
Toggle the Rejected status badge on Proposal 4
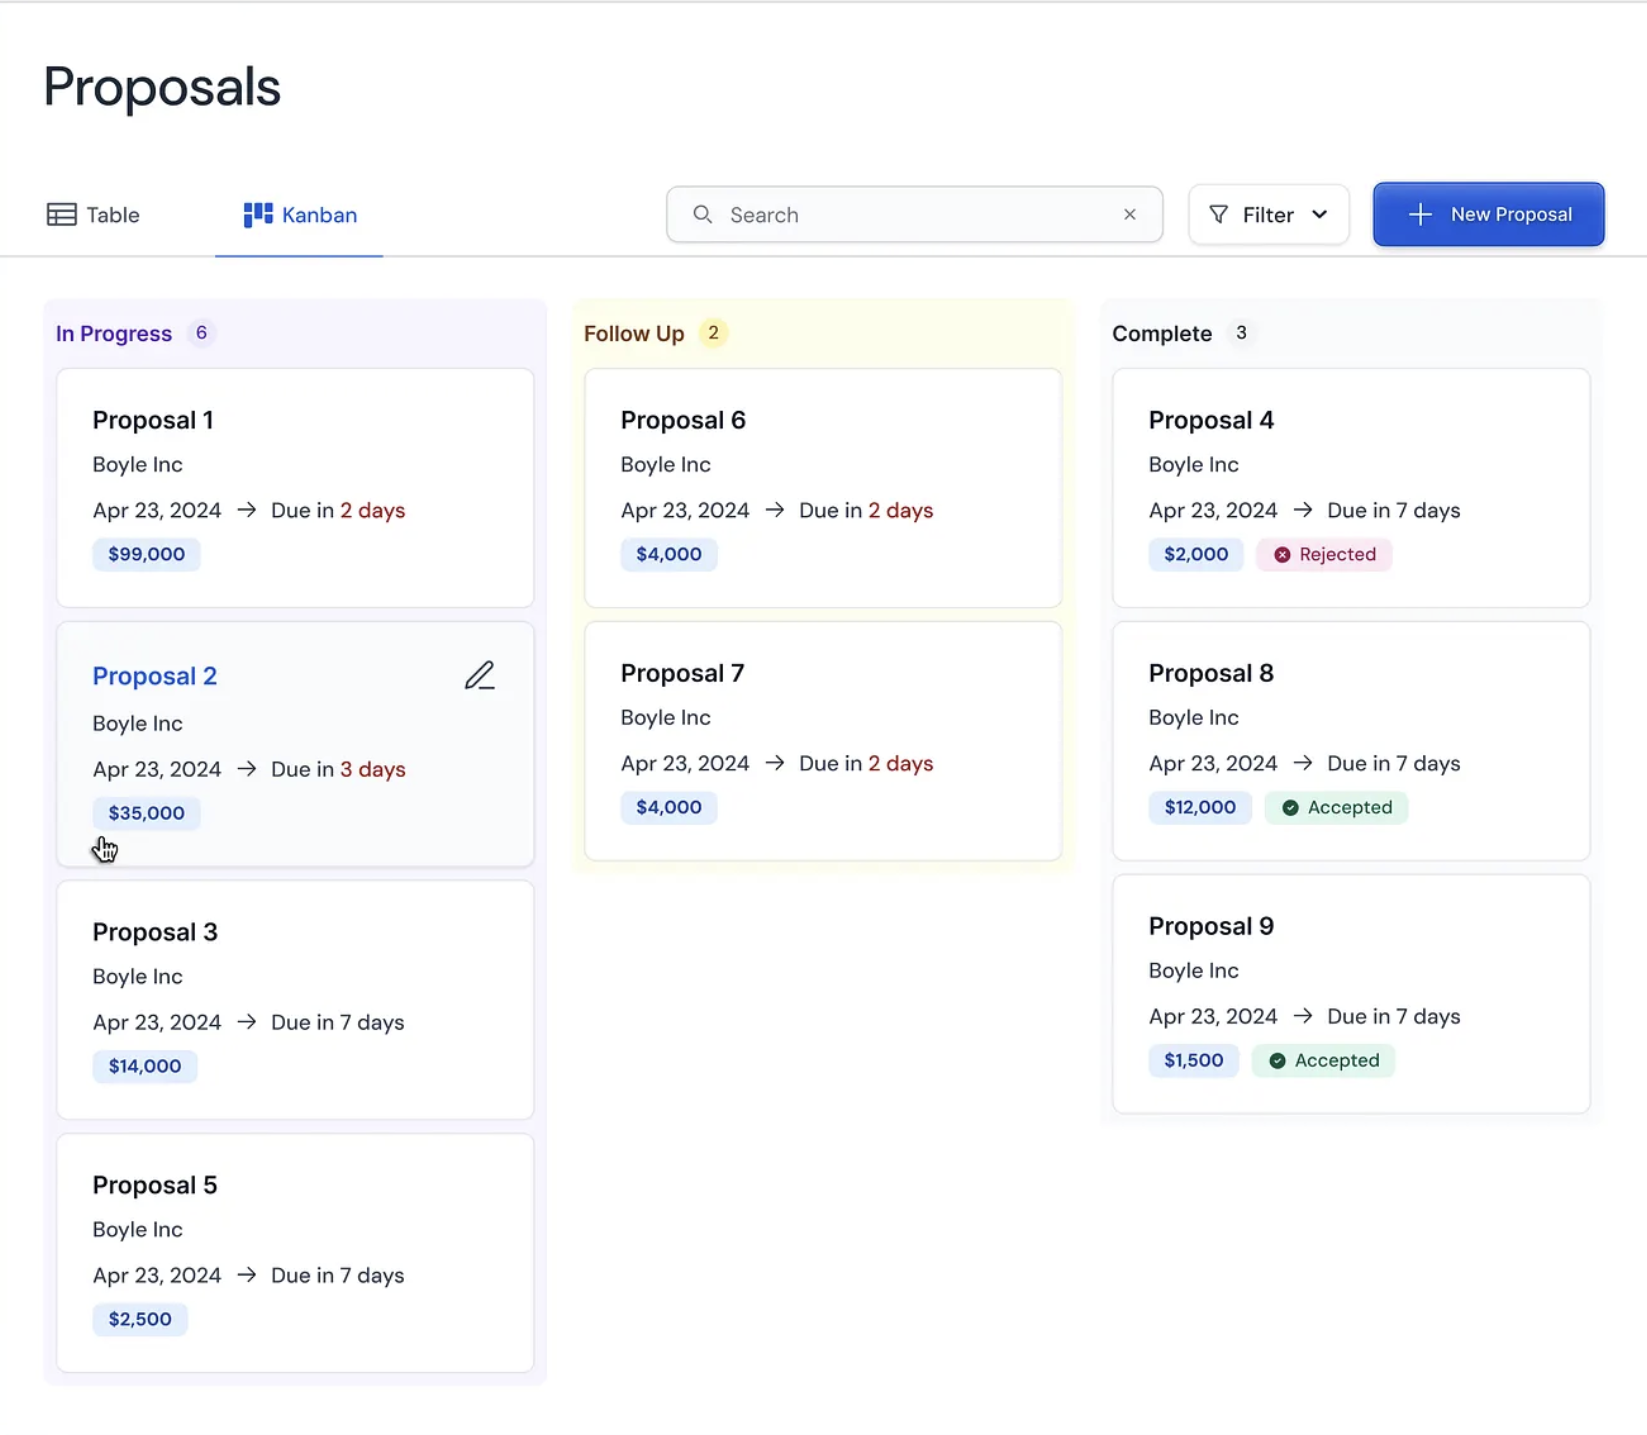pyautogui.click(x=1324, y=554)
